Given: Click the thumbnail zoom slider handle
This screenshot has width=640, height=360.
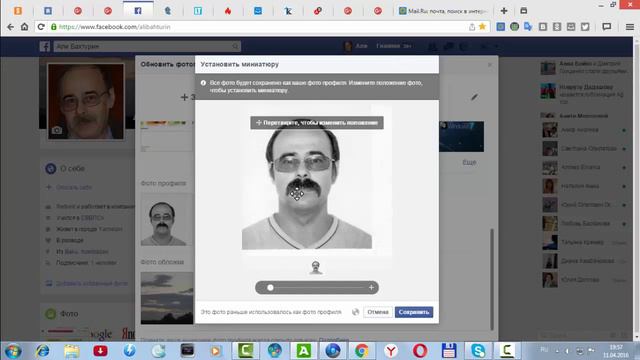Looking at the screenshot, I should [270, 287].
